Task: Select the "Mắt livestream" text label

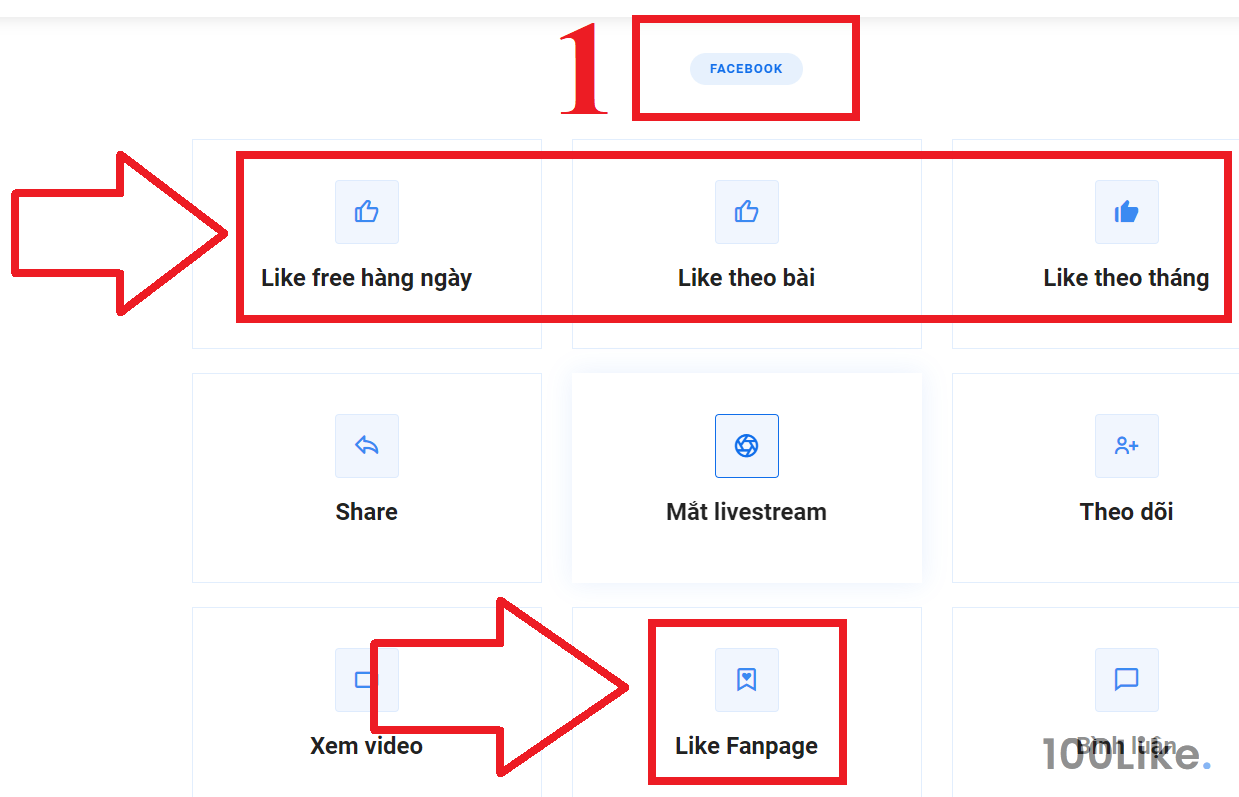Action: (x=746, y=512)
